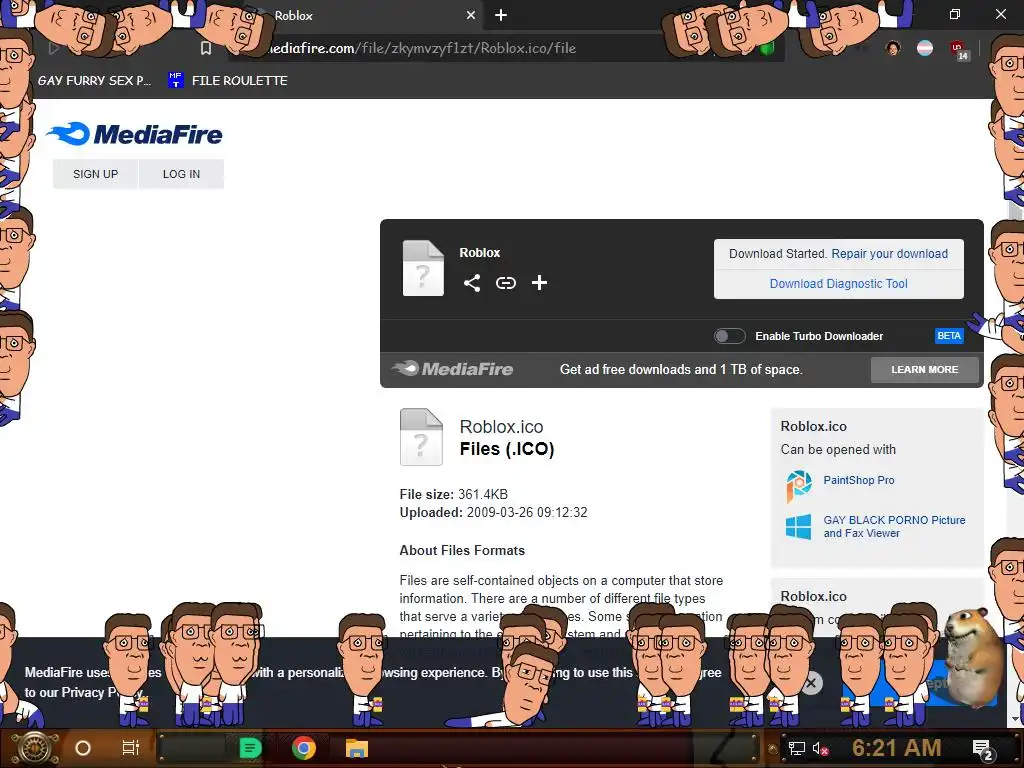Open the FILE ROULETTE bookmark

(228, 80)
